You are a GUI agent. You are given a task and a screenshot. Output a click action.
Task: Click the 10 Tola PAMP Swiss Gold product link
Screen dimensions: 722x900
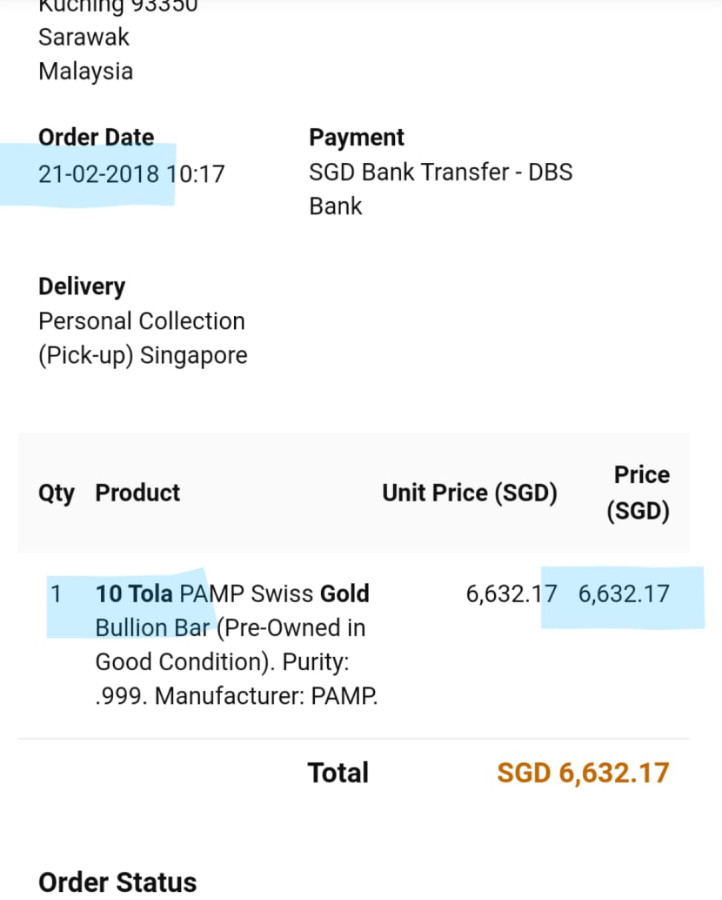point(232,594)
